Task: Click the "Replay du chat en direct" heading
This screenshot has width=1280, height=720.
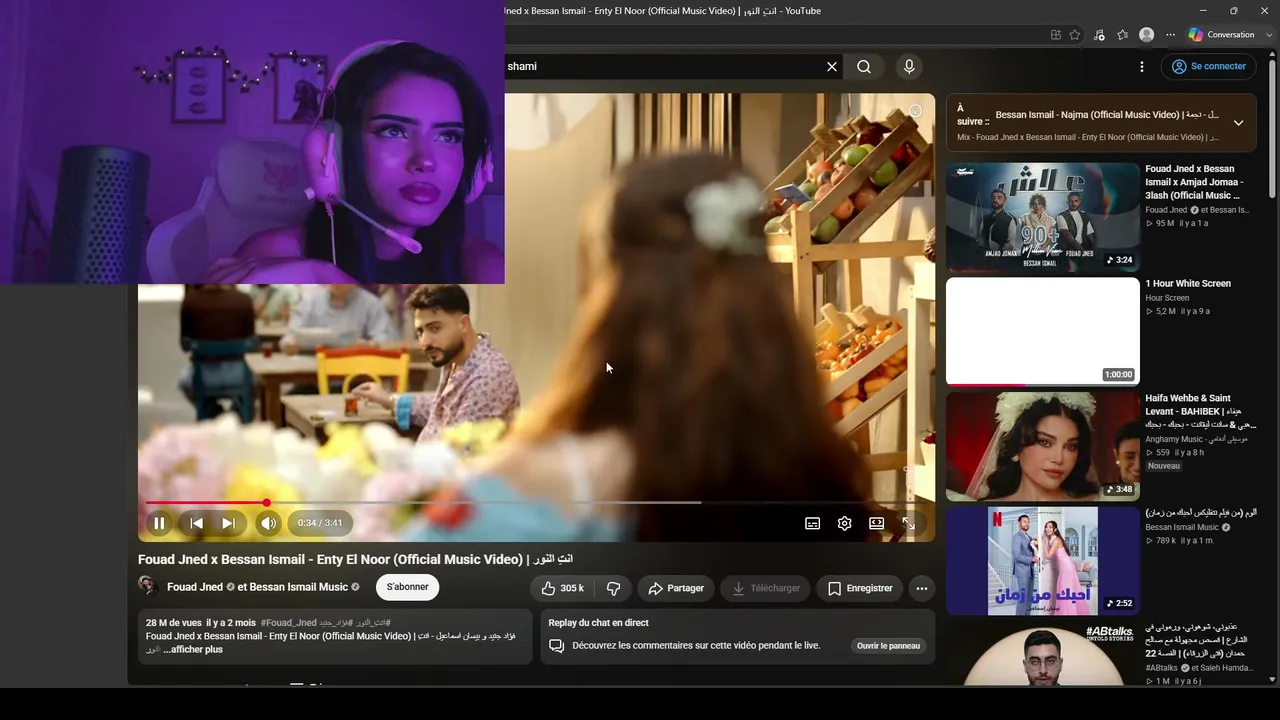Action: click(x=598, y=623)
